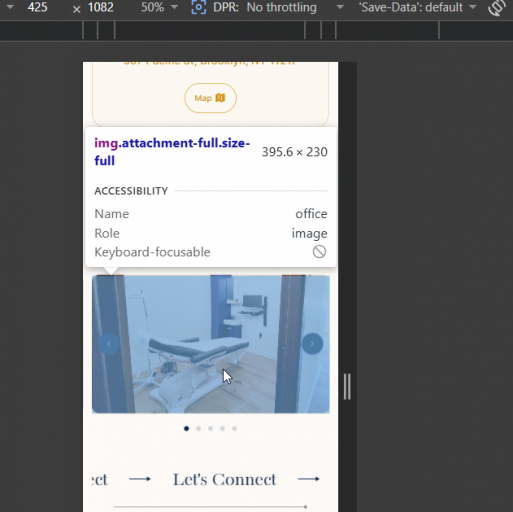Click the 395.6 × 230 size text

tap(294, 152)
